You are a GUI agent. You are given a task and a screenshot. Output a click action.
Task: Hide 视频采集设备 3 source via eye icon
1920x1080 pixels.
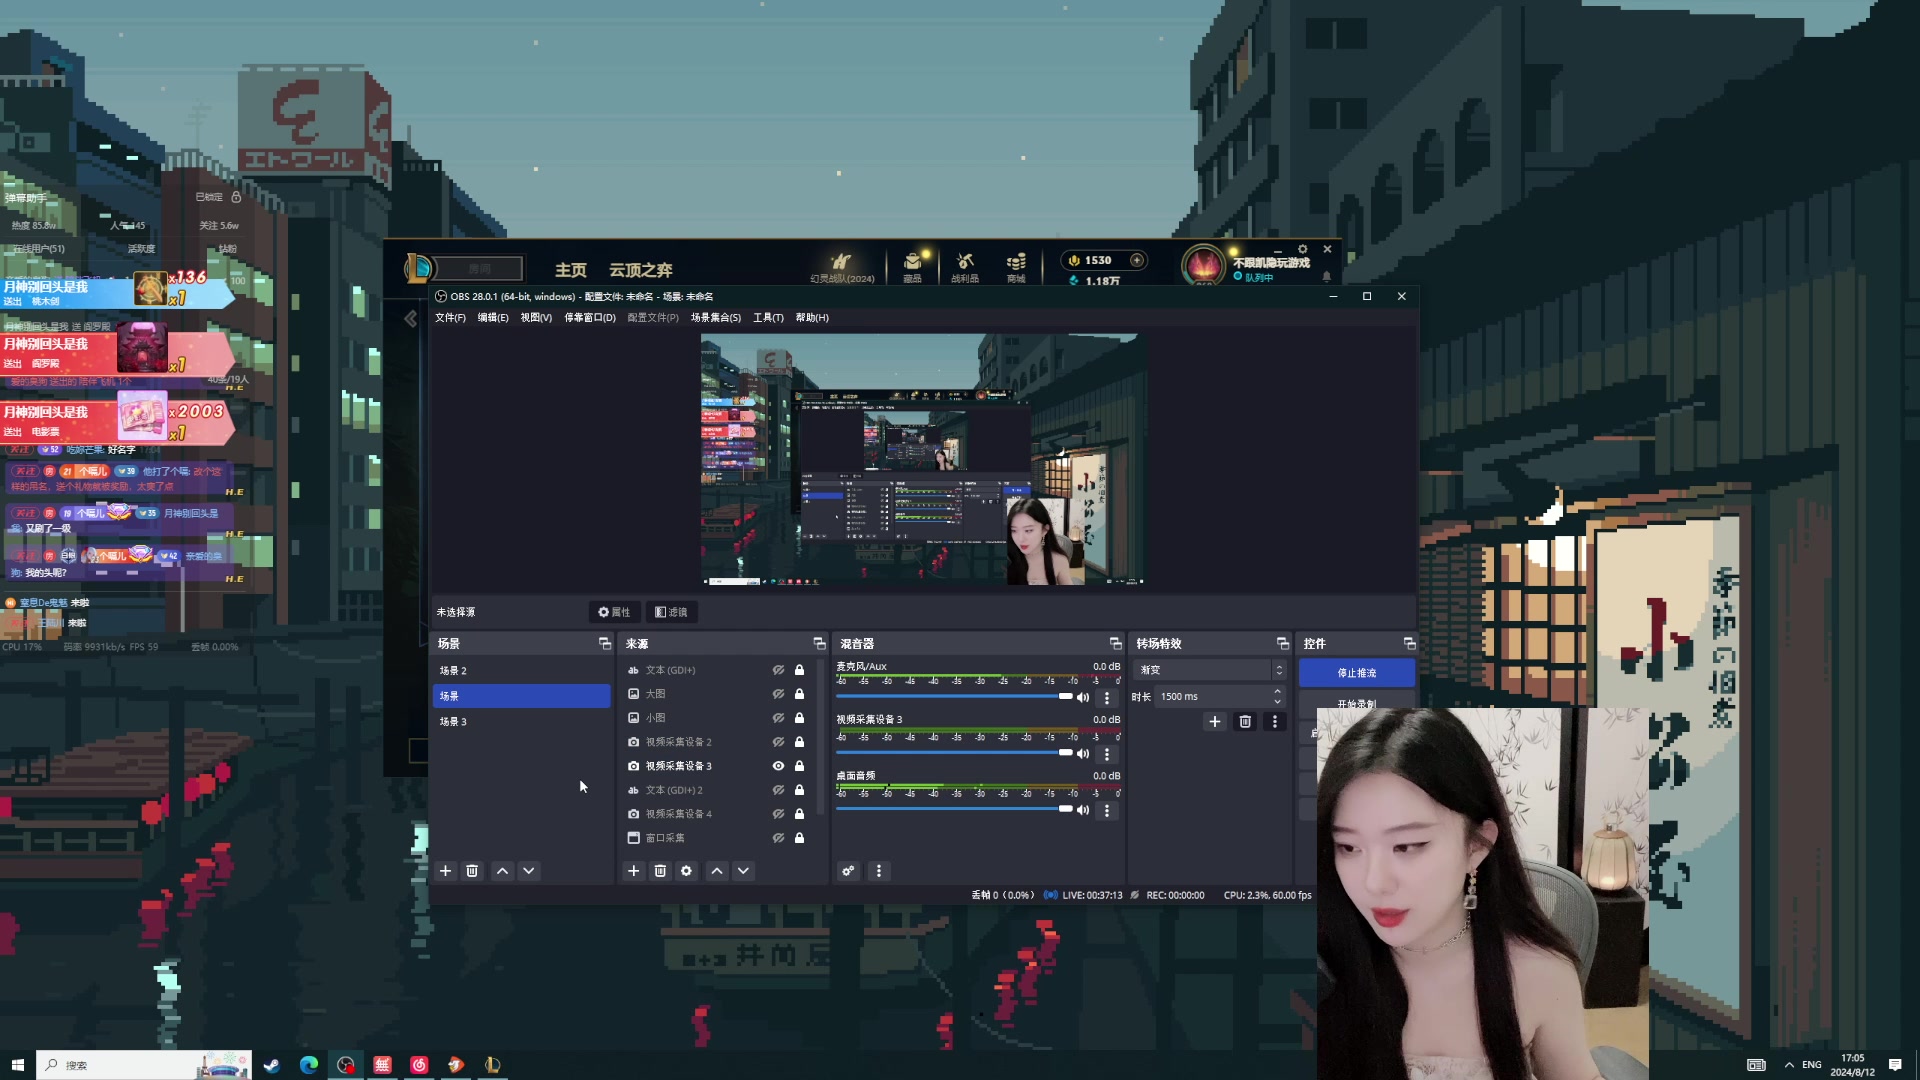(x=778, y=766)
